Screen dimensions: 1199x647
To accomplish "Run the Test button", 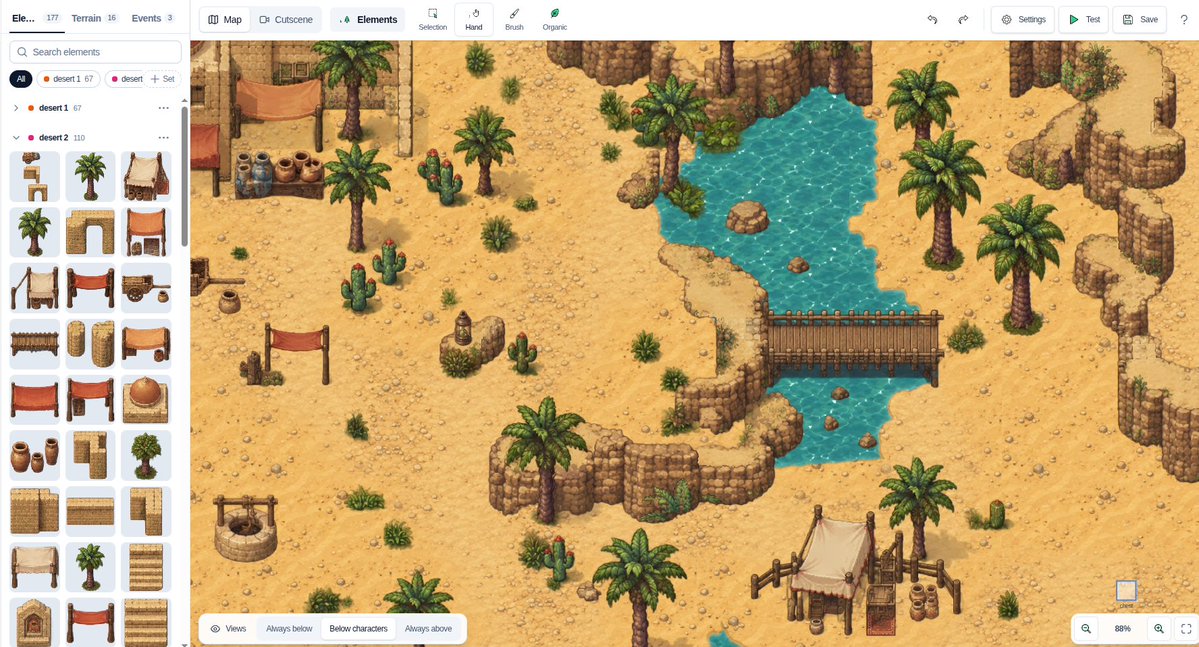I will (x=1084, y=19).
